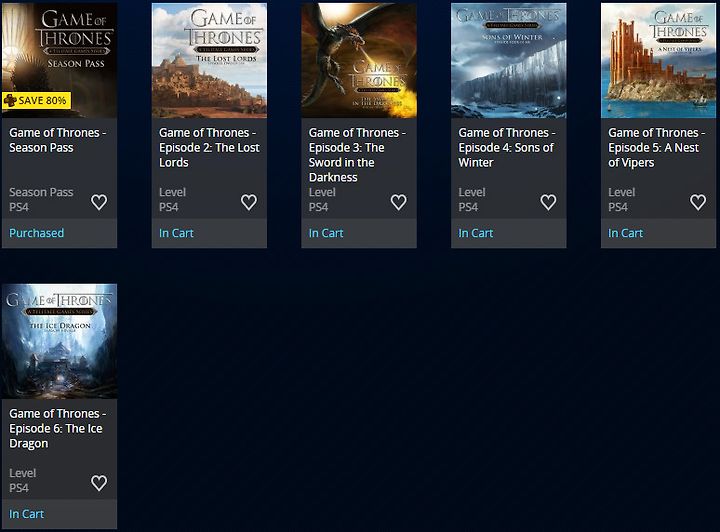This screenshot has width=720, height=532.
Task: Click 'In Cart' under Episode 2 card
Action: click(x=176, y=233)
